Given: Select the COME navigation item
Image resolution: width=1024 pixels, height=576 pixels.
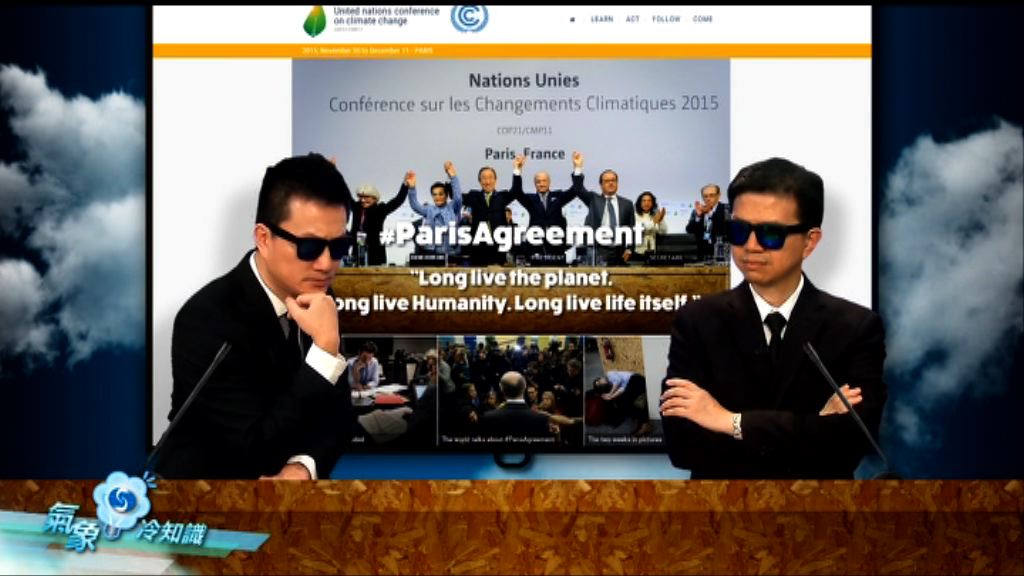Looking at the screenshot, I should [702, 19].
